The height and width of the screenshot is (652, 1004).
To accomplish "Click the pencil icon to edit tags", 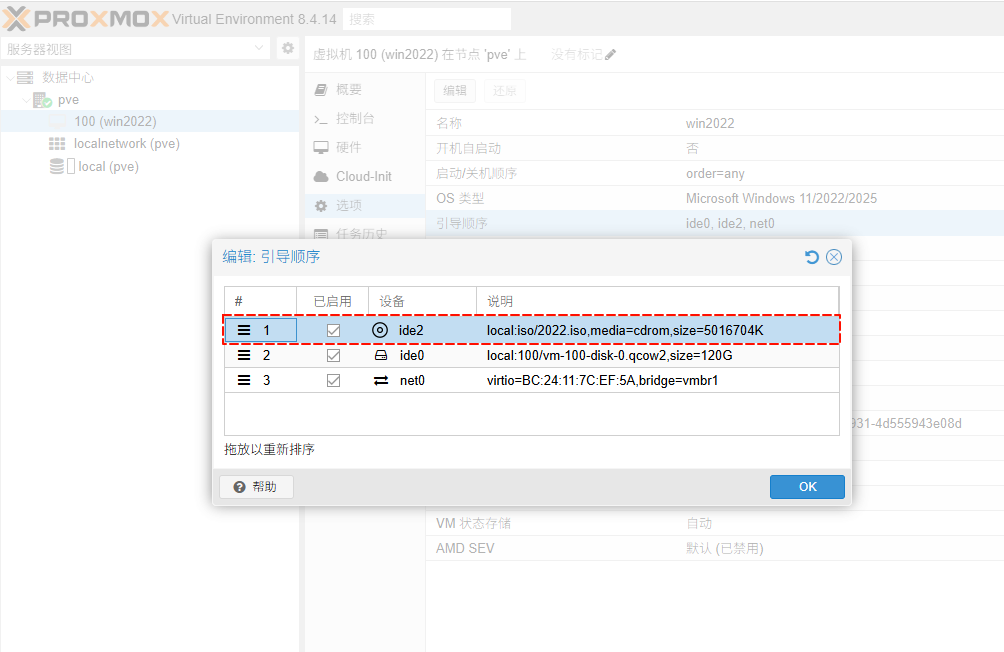I will [x=611, y=54].
